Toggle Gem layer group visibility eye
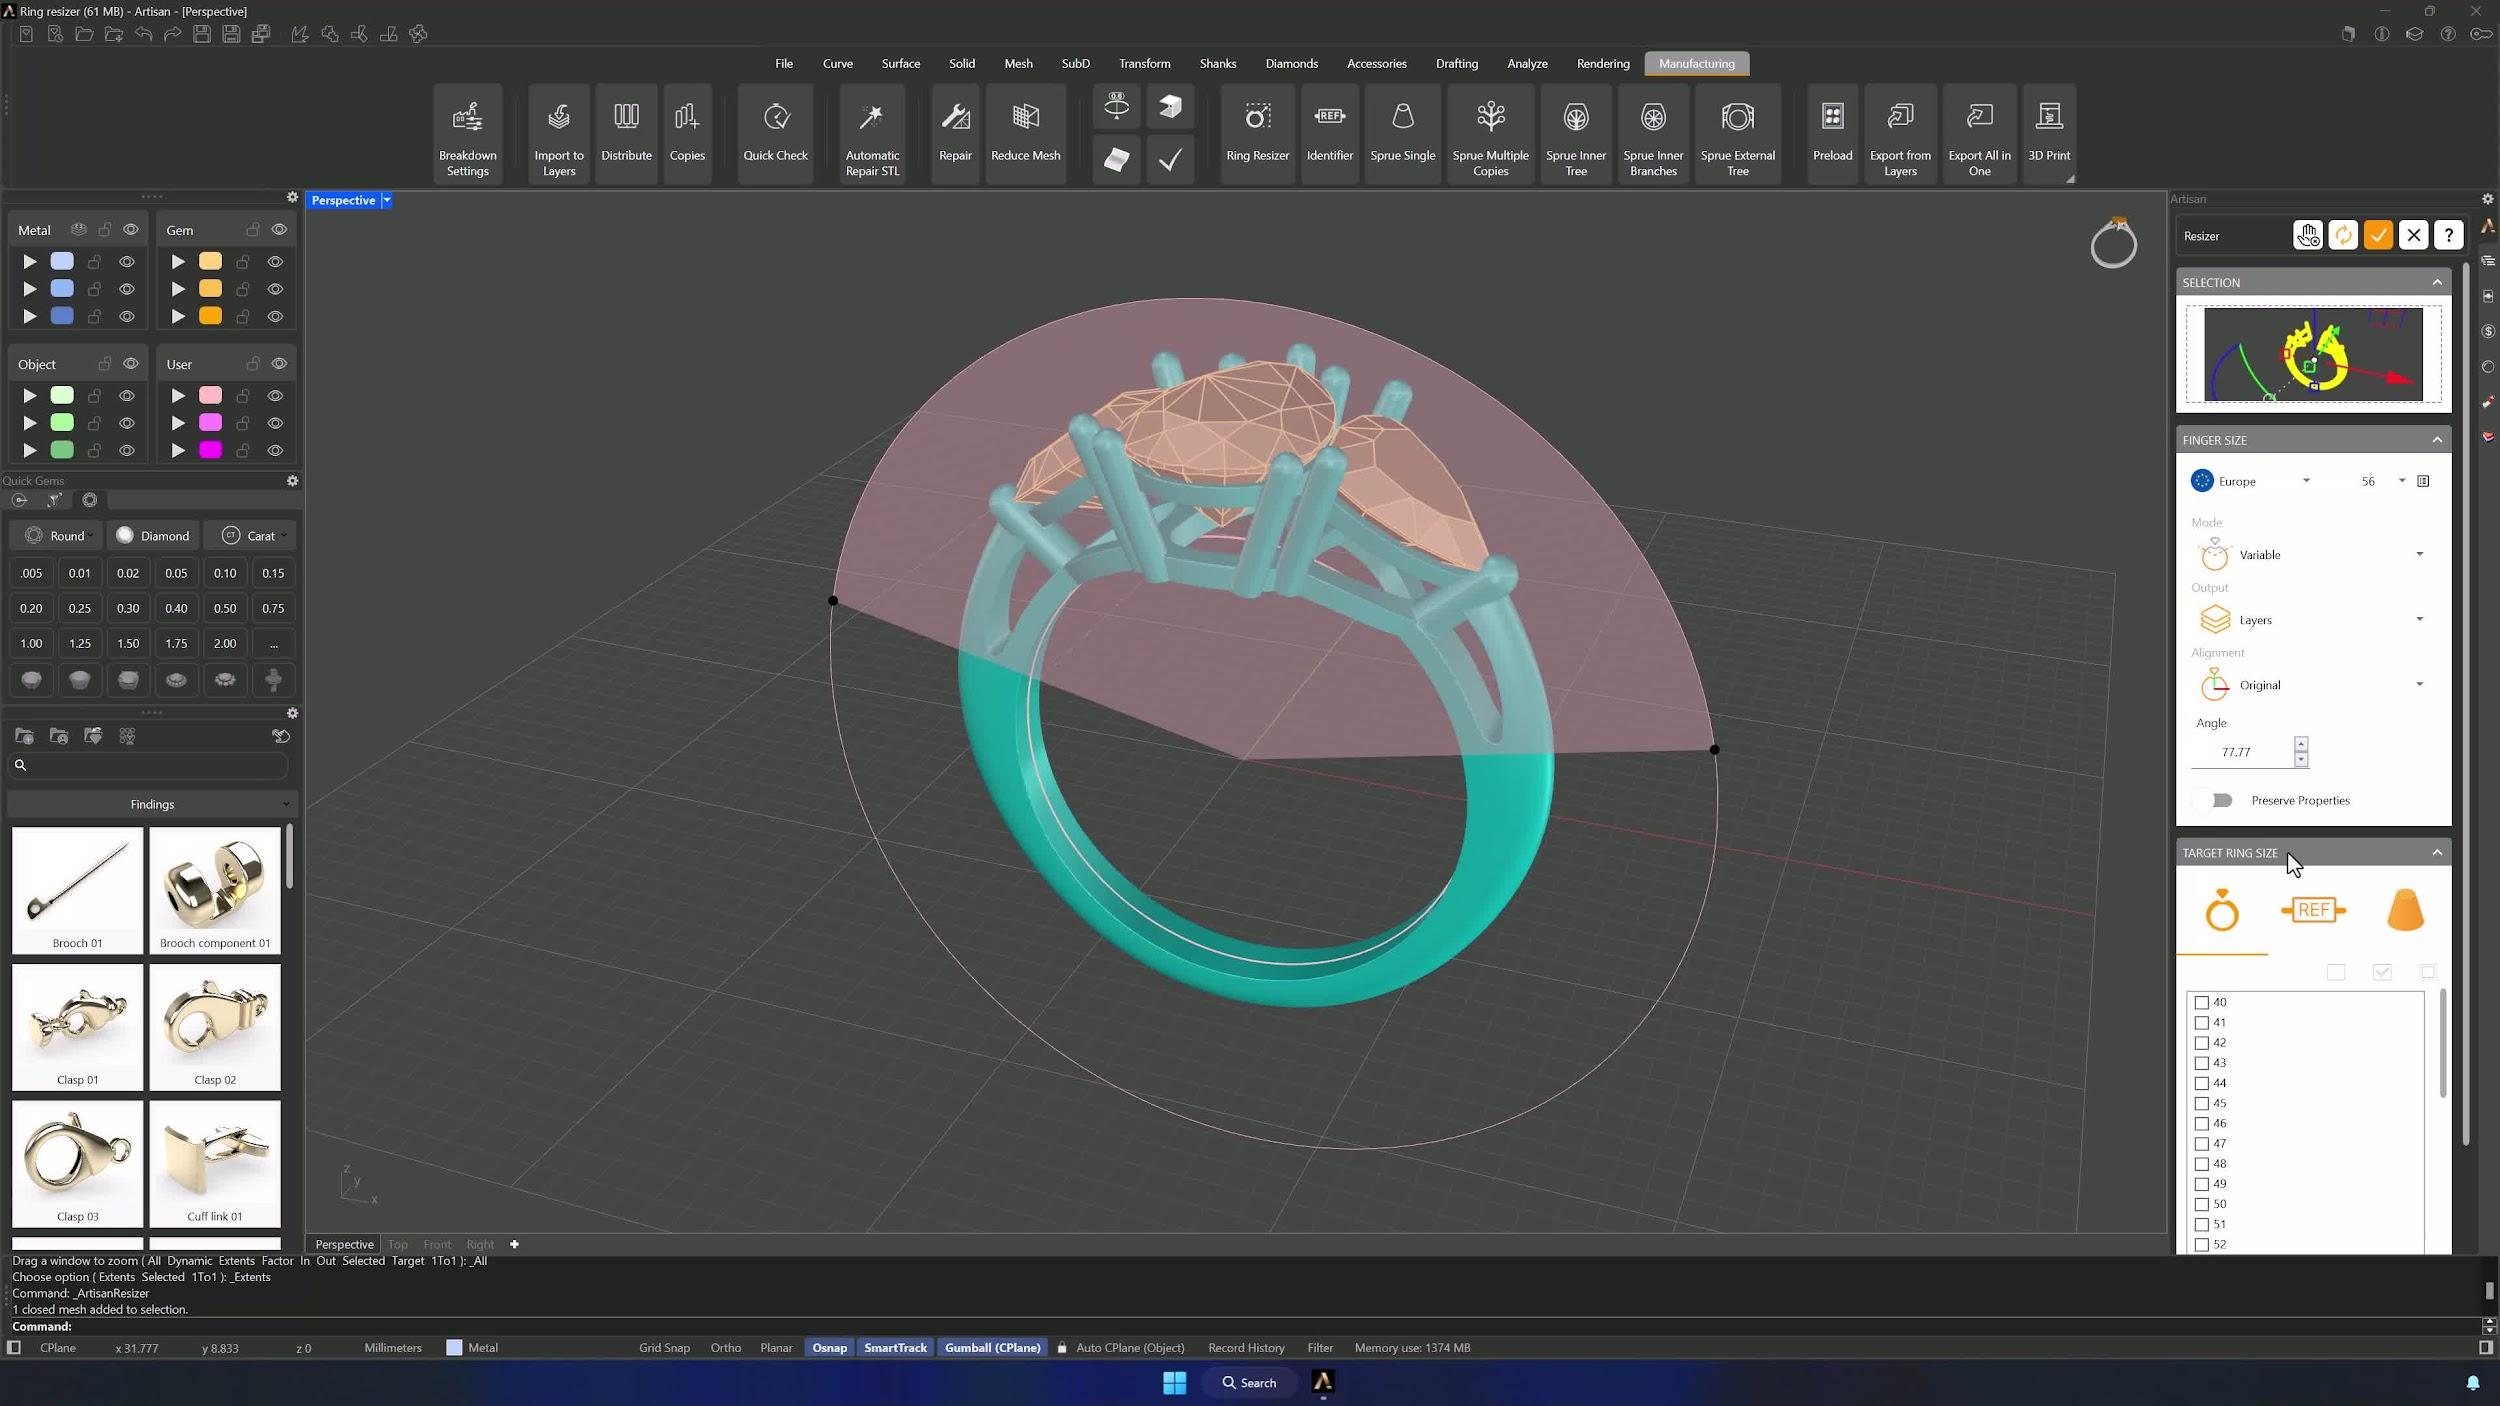2500x1406 pixels. [279, 230]
